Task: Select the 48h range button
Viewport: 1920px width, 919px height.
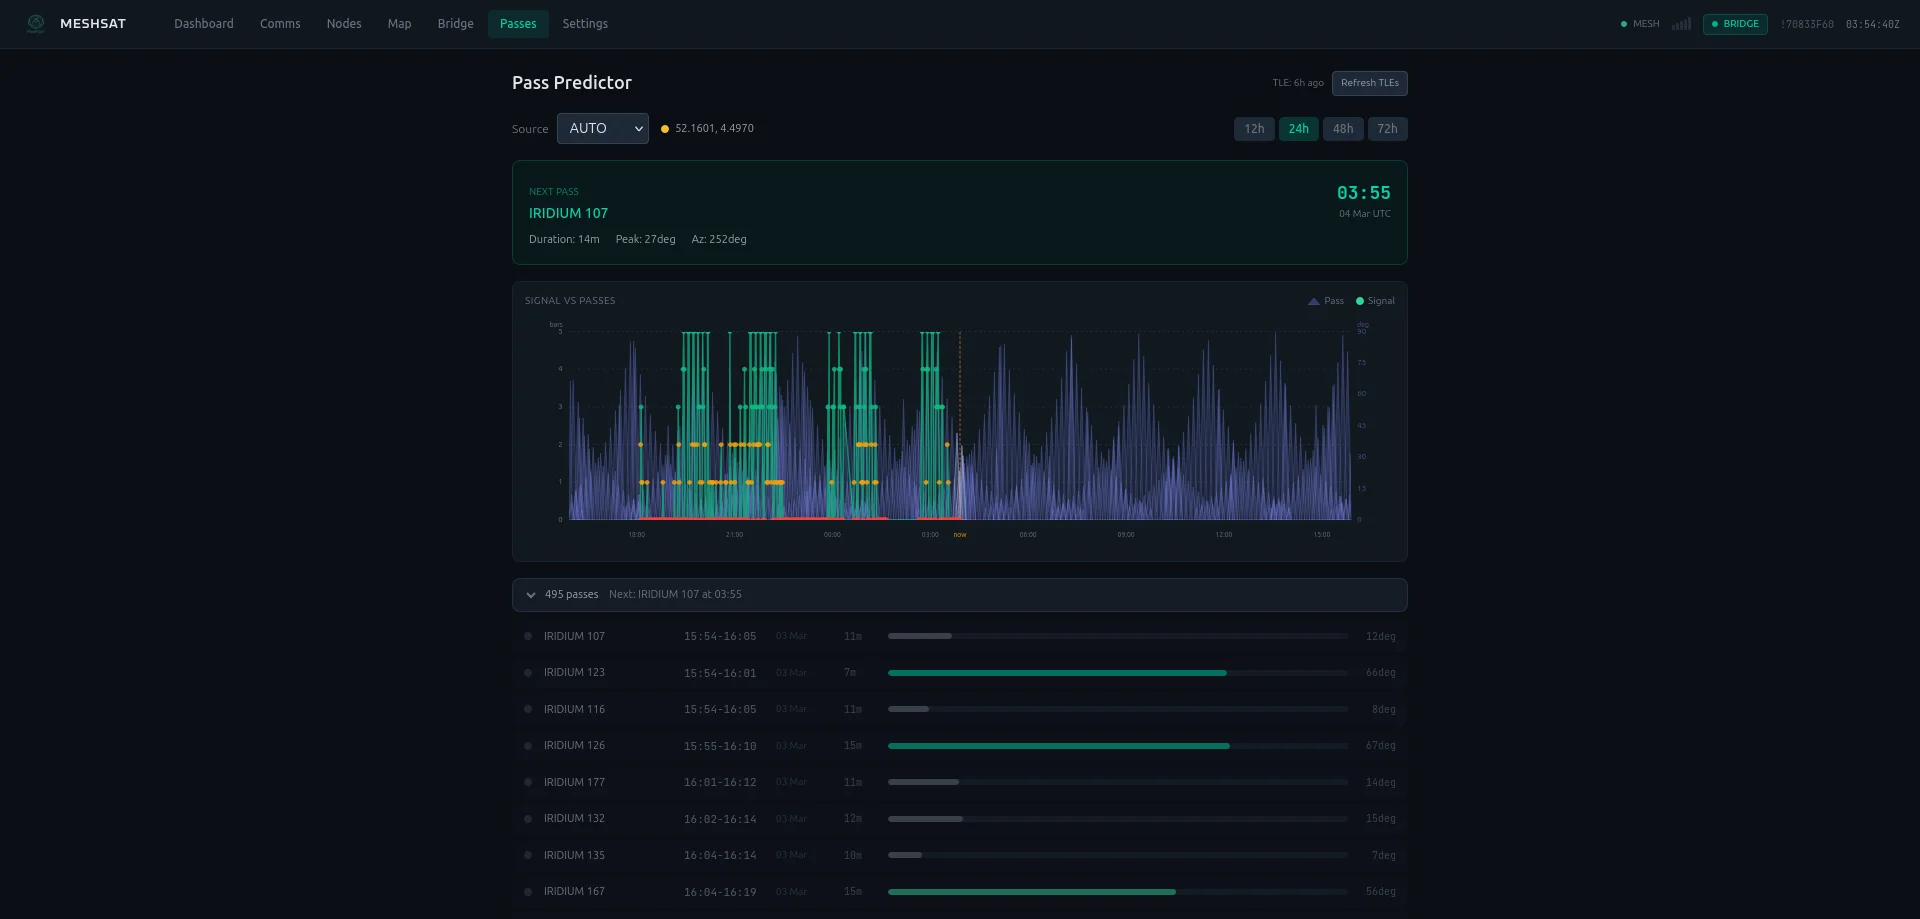Action: [1343, 128]
